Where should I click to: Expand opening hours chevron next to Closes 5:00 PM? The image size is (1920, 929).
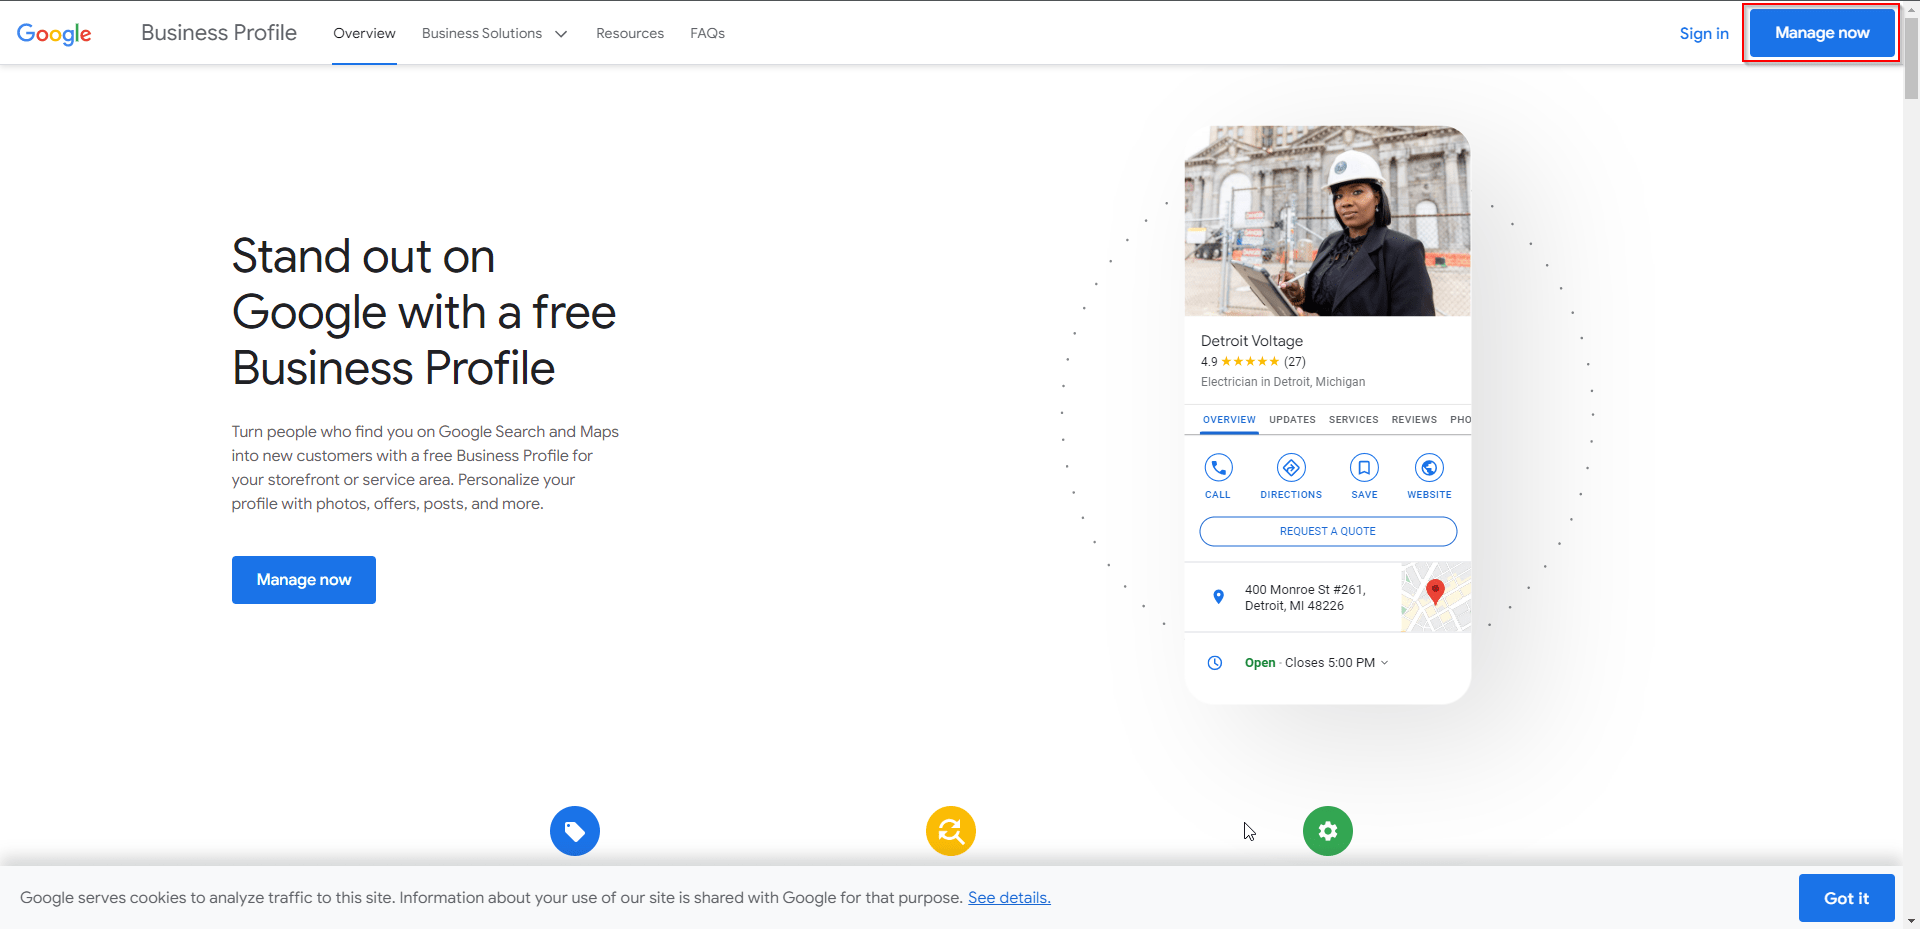pyautogui.click(x=1385, y=663)
